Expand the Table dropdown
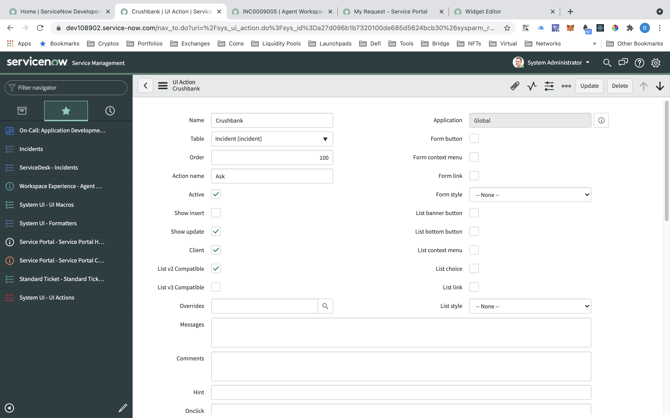 pos(272,139)
